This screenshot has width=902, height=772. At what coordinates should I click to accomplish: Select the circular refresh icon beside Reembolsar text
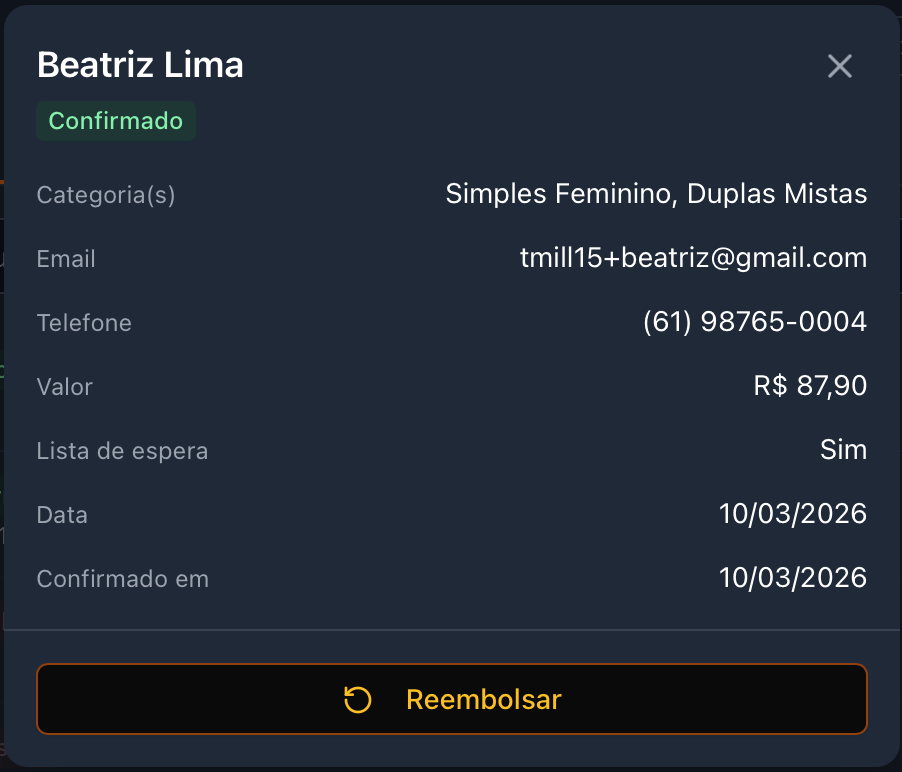coord(355,699)
